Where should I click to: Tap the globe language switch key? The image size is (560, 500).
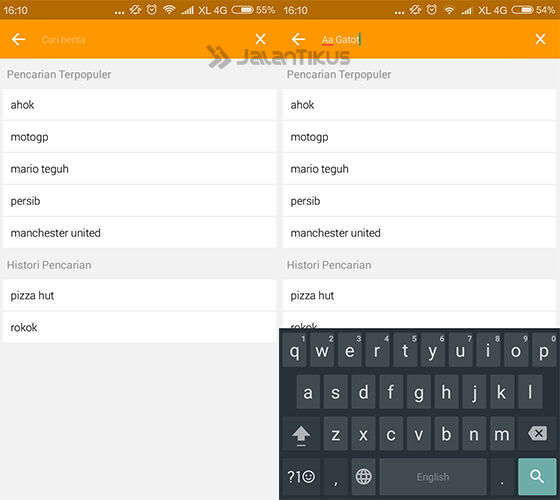click(x=364, y=476)
